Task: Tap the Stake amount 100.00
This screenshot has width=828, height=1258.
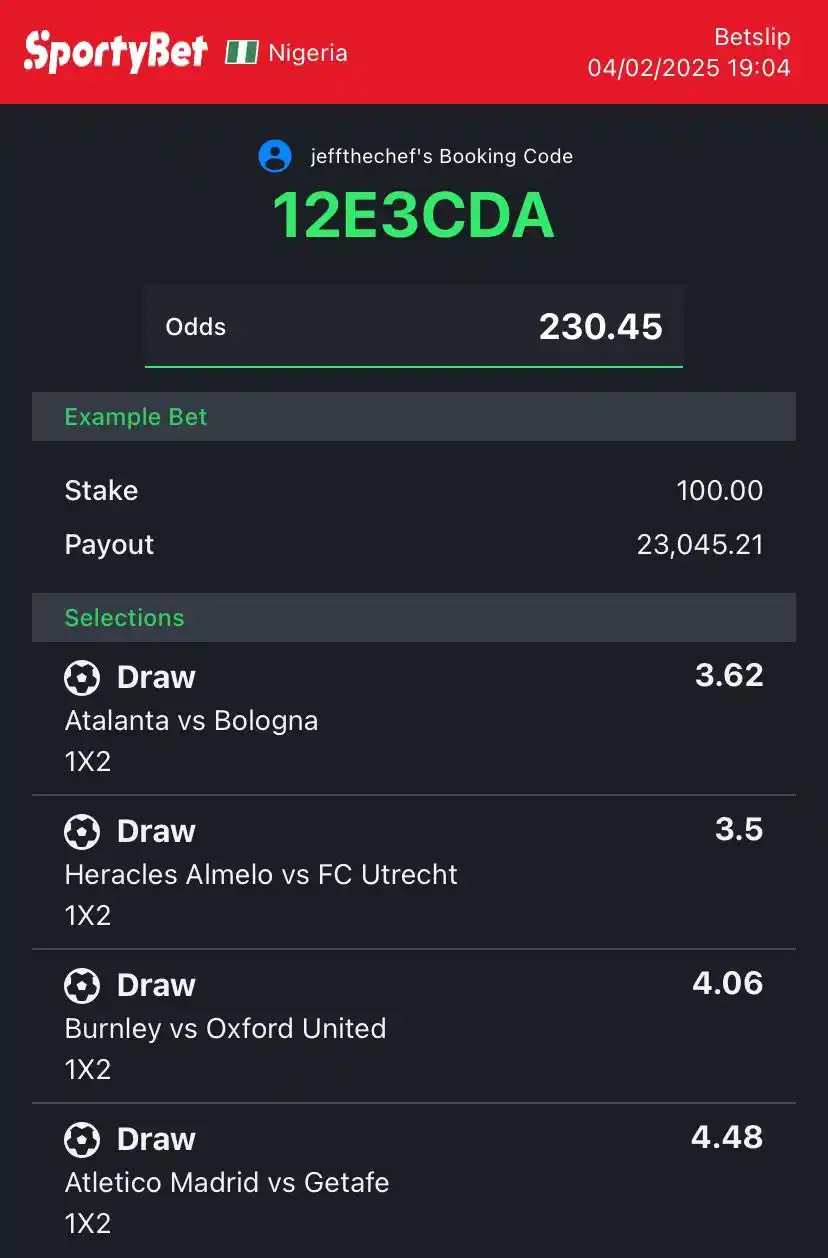Action: tap(719, 491)
